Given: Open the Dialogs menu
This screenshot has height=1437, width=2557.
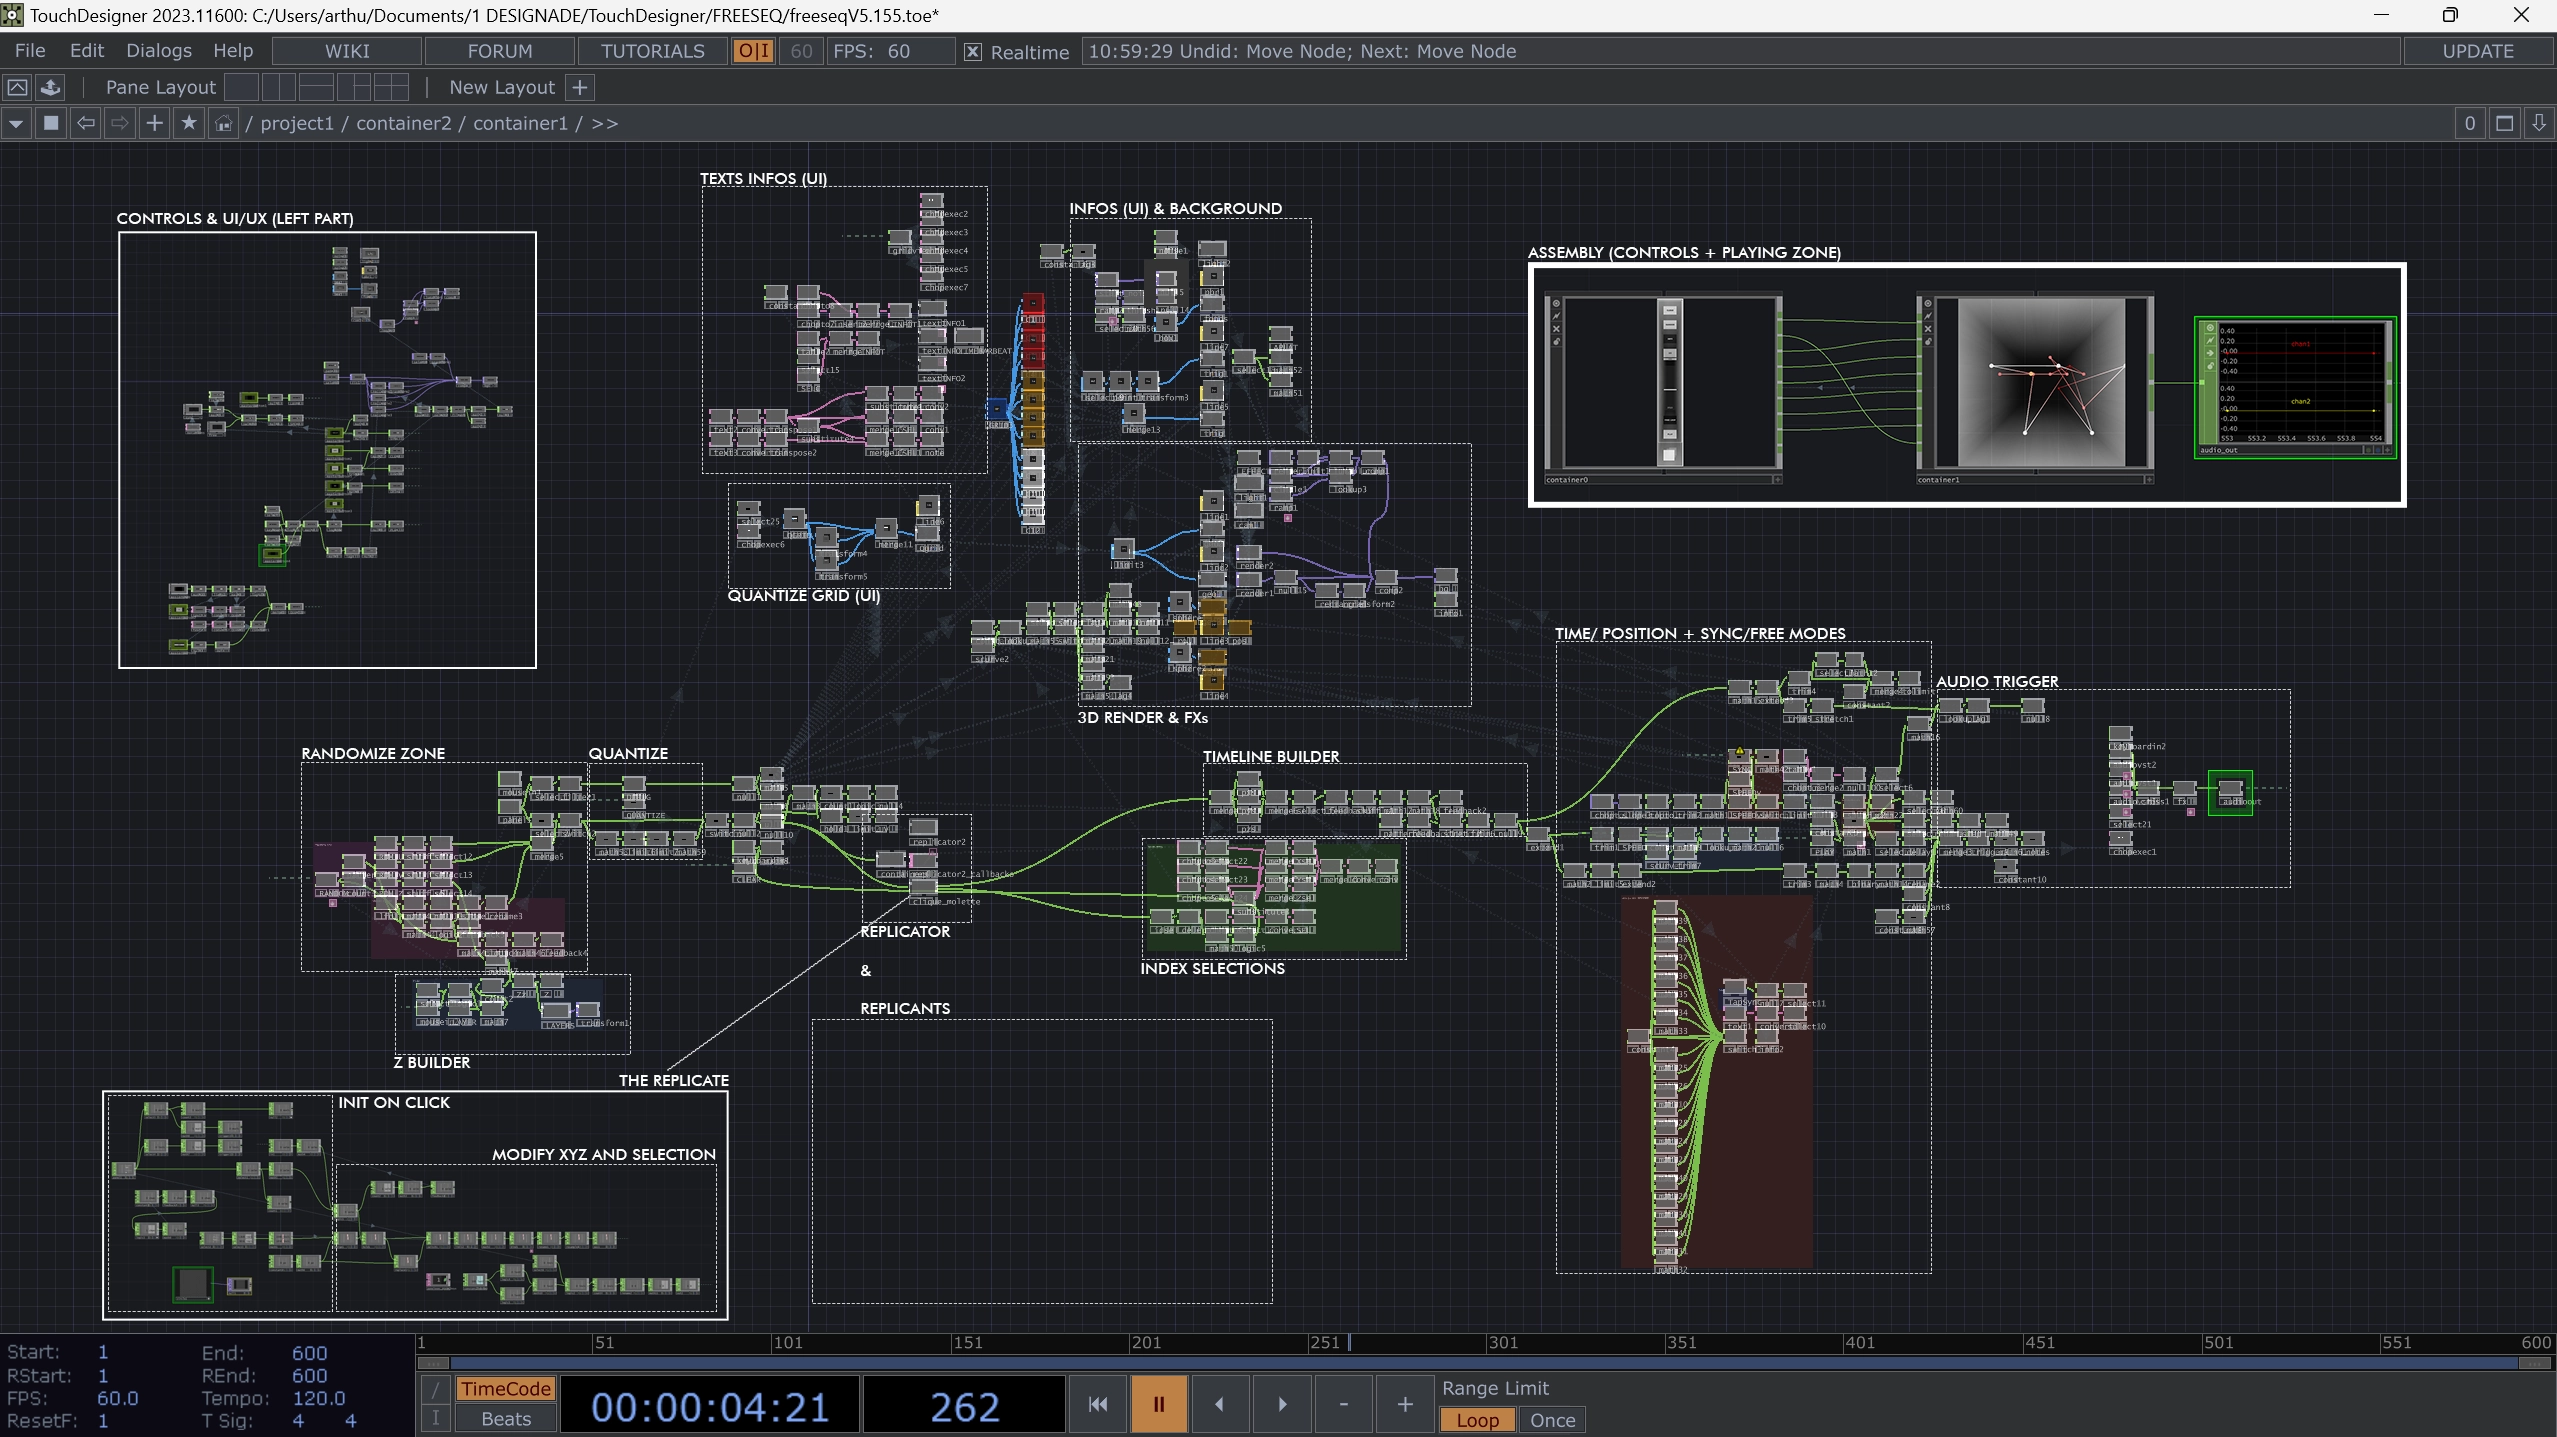Looking at the screenshot, I should 159,50.
